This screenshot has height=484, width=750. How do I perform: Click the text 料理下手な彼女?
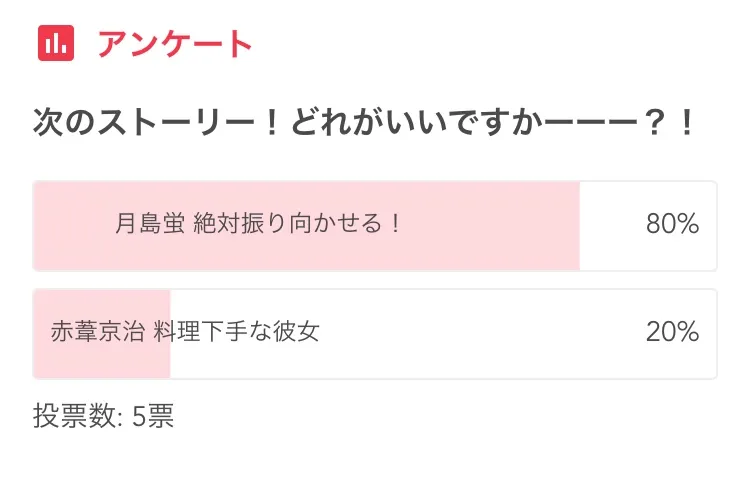coord(237,332)
